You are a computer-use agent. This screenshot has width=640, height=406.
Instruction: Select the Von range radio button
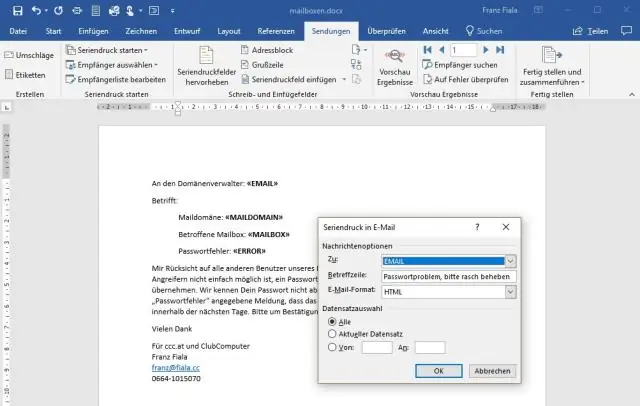[x=332, y=347]
